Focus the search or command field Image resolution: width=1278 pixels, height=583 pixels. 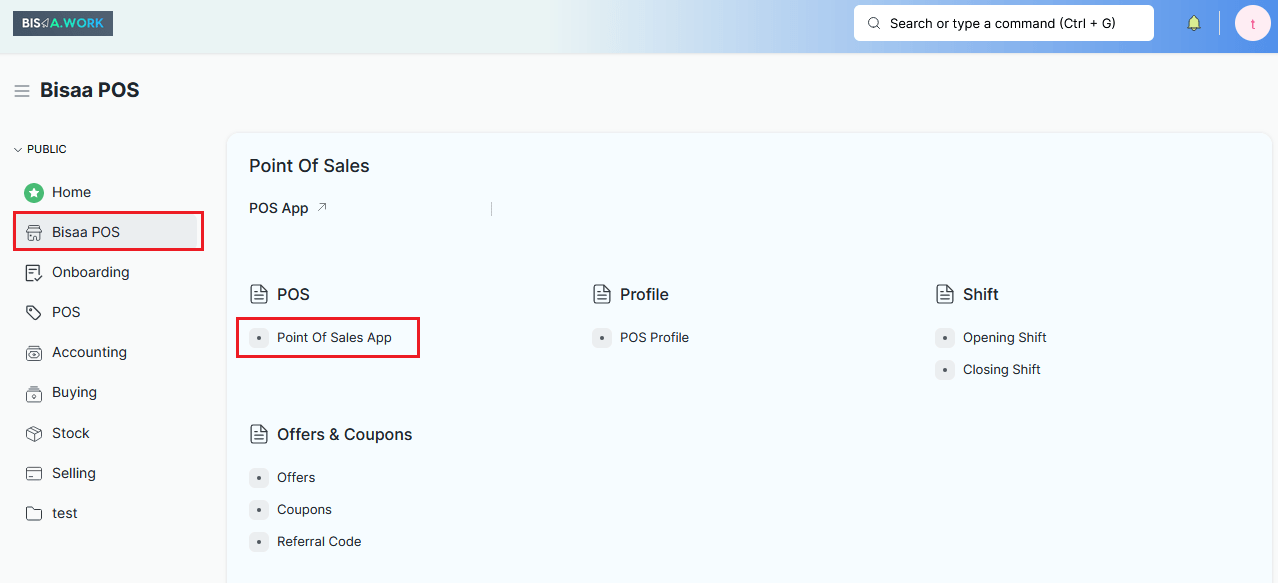point(1003,23)
